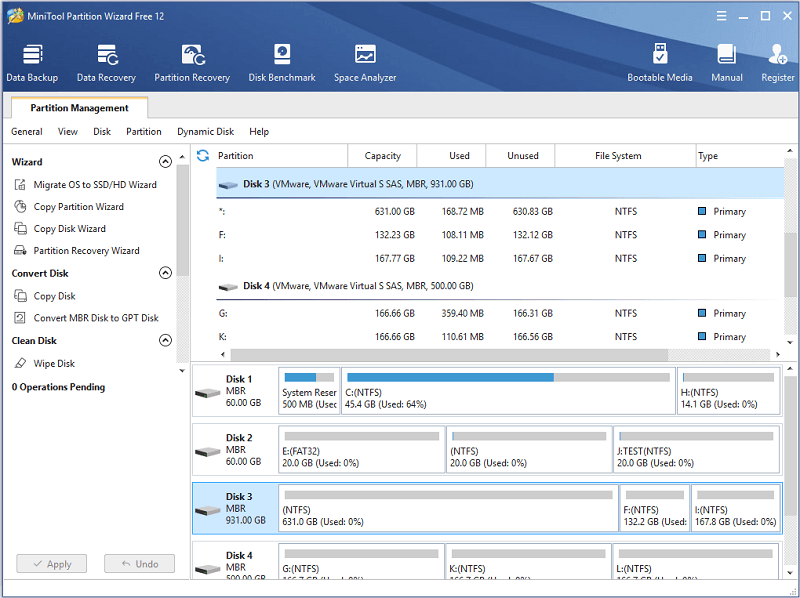Sort by the Unused column header
This screenshot has height=598, width=800.
(x=520, y=156)
